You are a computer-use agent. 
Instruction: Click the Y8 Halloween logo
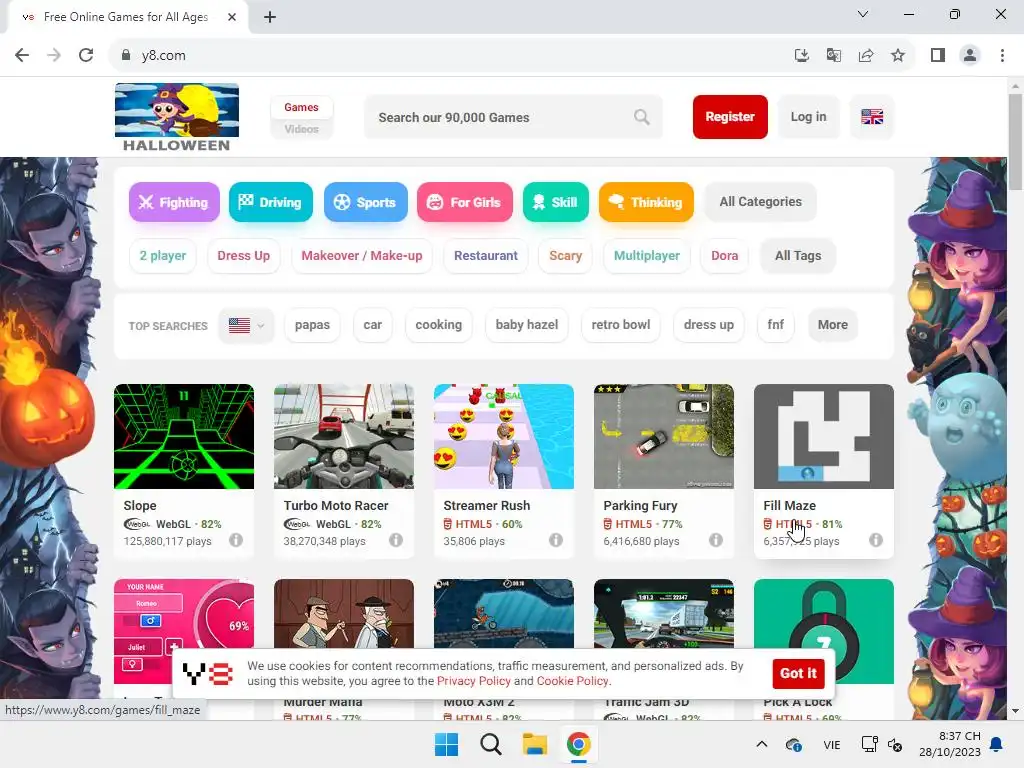click(x=176, y=118)
